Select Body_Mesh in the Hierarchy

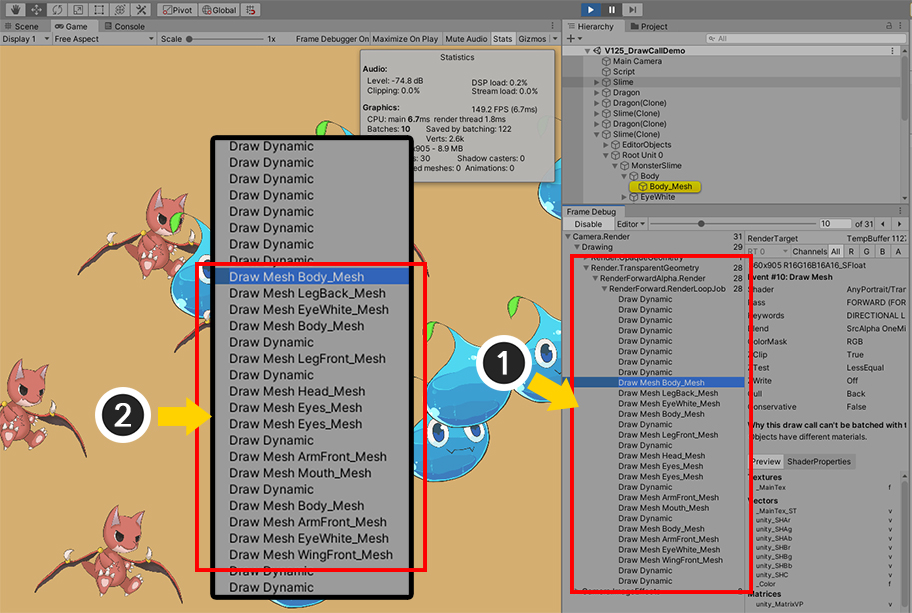click(665, 187)
